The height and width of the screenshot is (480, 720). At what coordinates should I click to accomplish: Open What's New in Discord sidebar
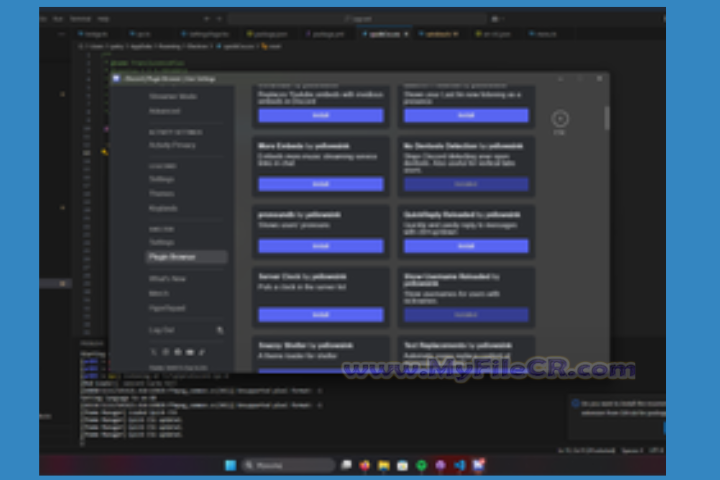(x=167, y=279)
